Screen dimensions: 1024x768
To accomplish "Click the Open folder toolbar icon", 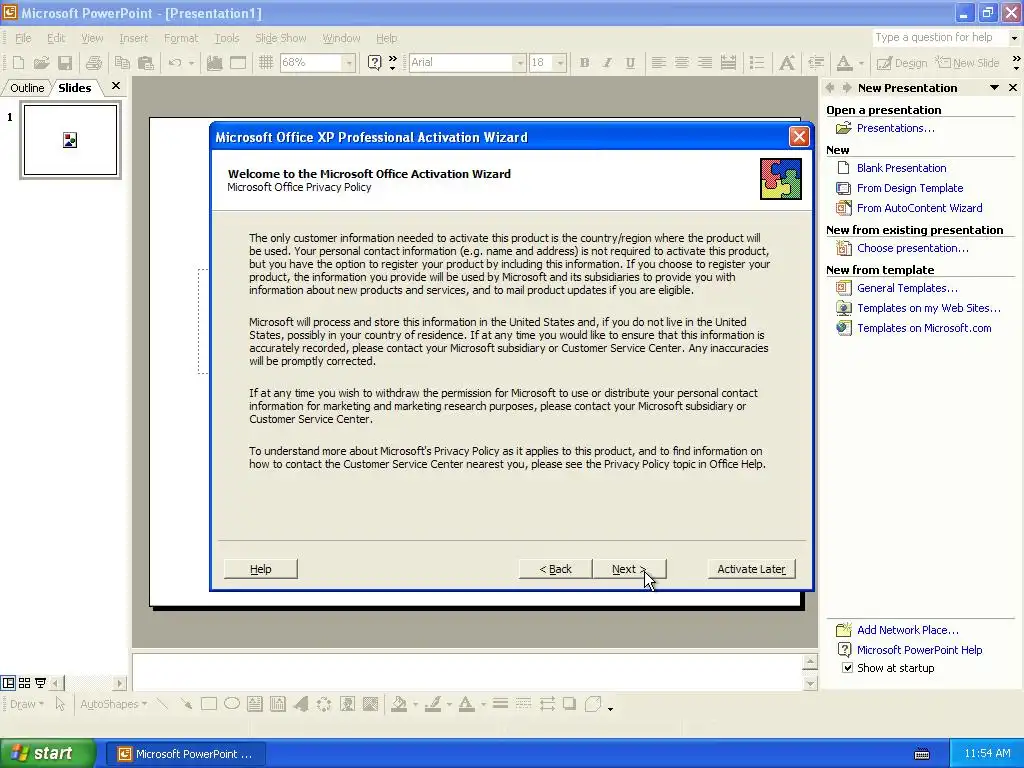I will tap(41, 63).
